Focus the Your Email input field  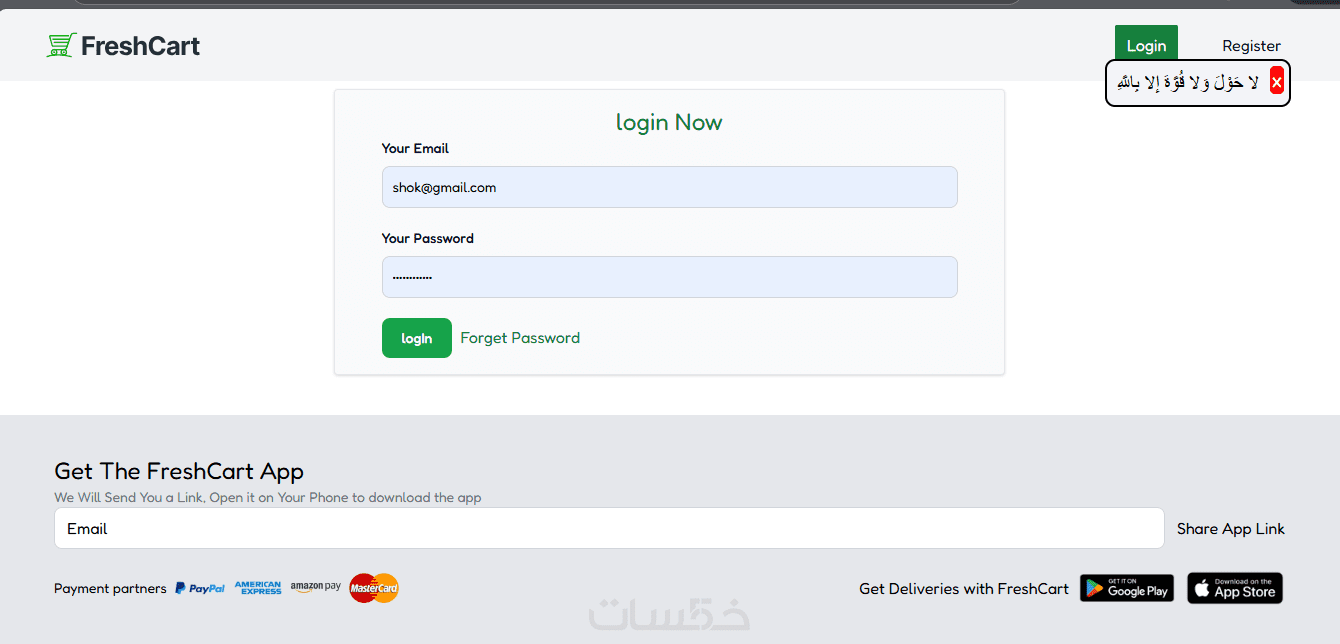[x=670, y=187]
